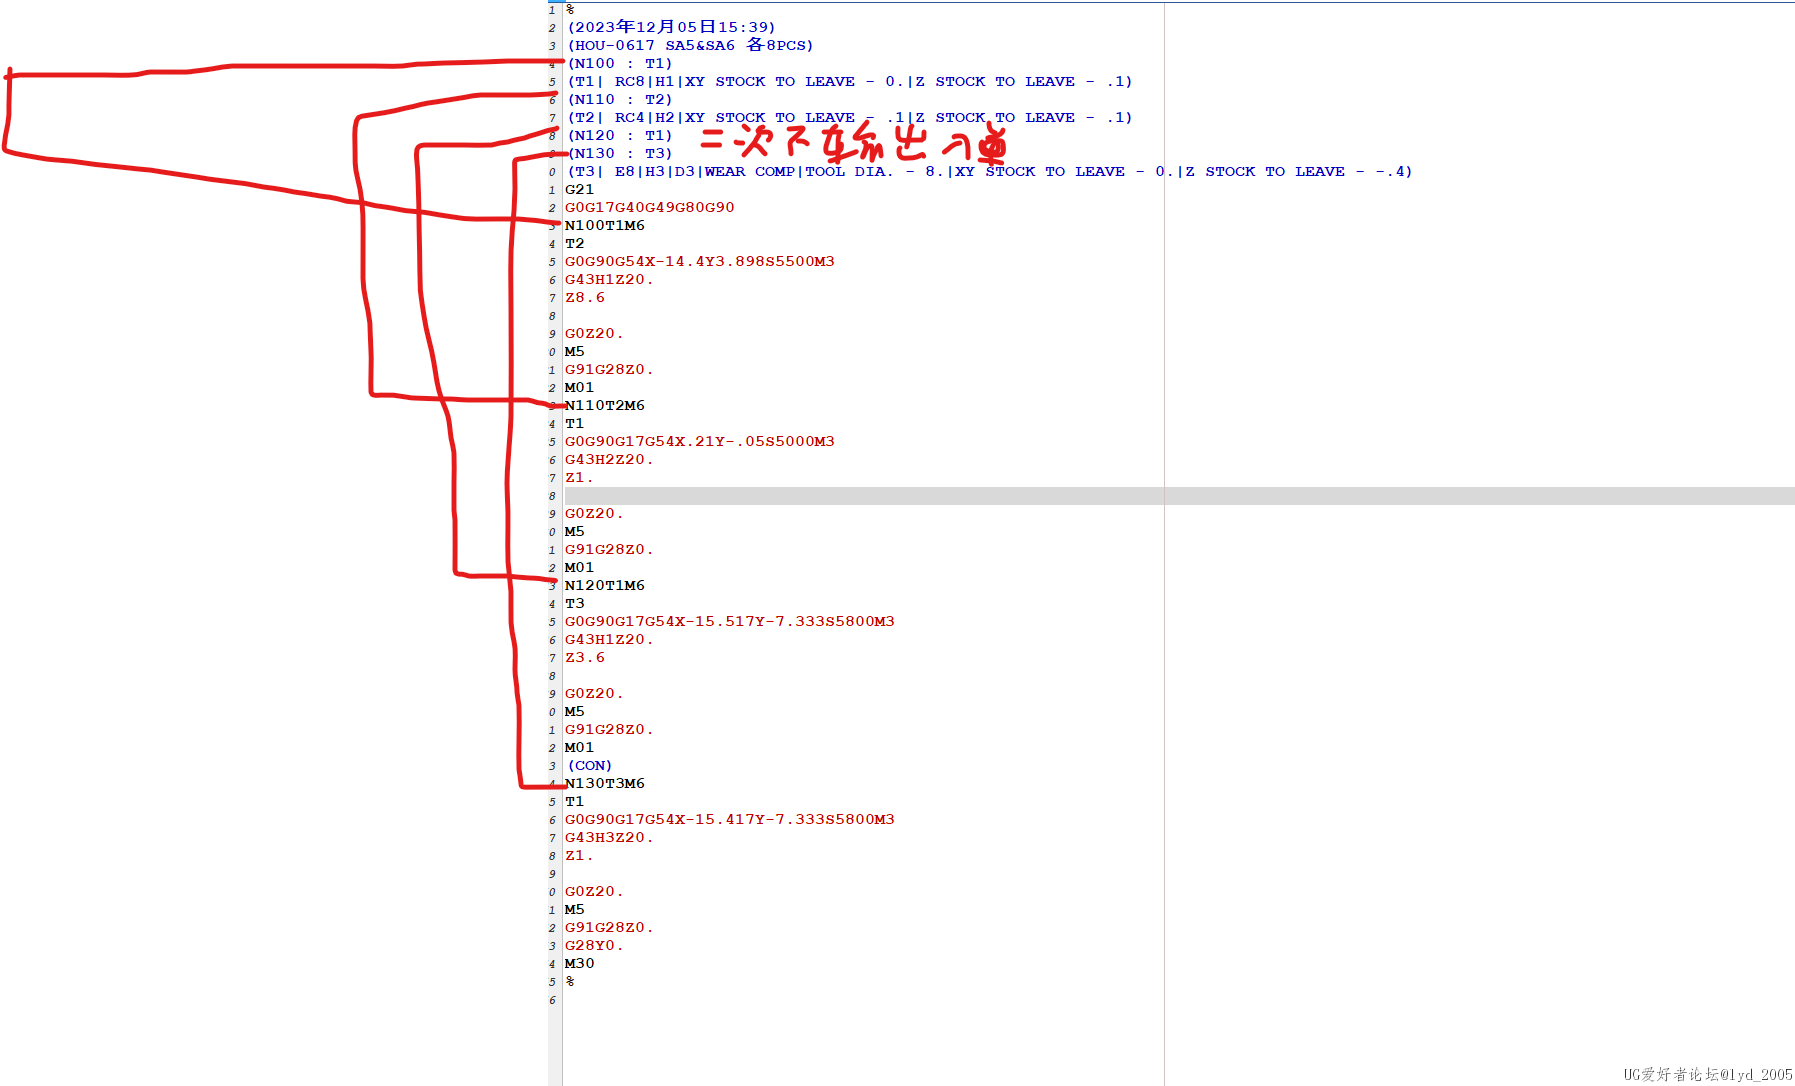Screen dimensions: 1795x1086
Task: Click the "N120T1M6" tool change line
Action: tap(604, 585)
